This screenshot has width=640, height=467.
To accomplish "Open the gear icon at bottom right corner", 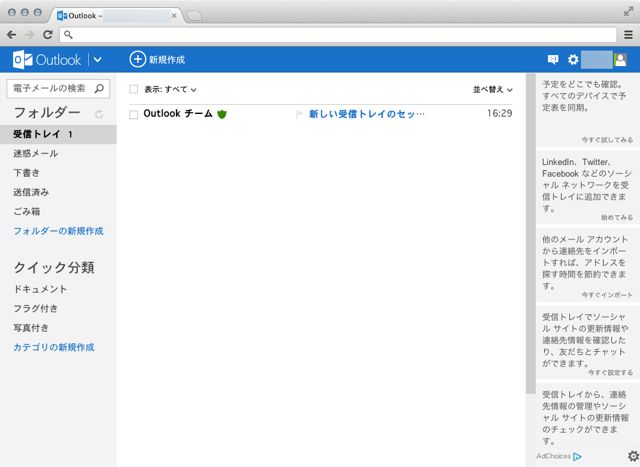I will [633, 456].
